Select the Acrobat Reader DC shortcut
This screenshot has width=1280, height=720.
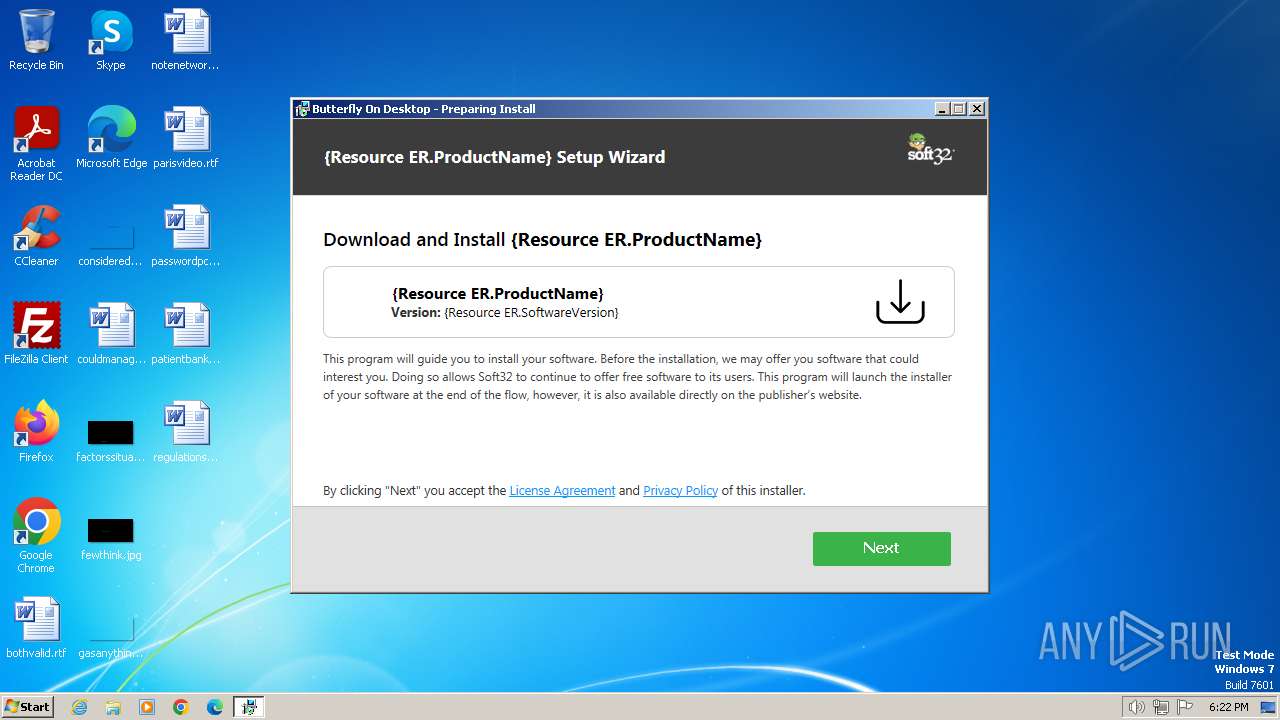(36, 144)
